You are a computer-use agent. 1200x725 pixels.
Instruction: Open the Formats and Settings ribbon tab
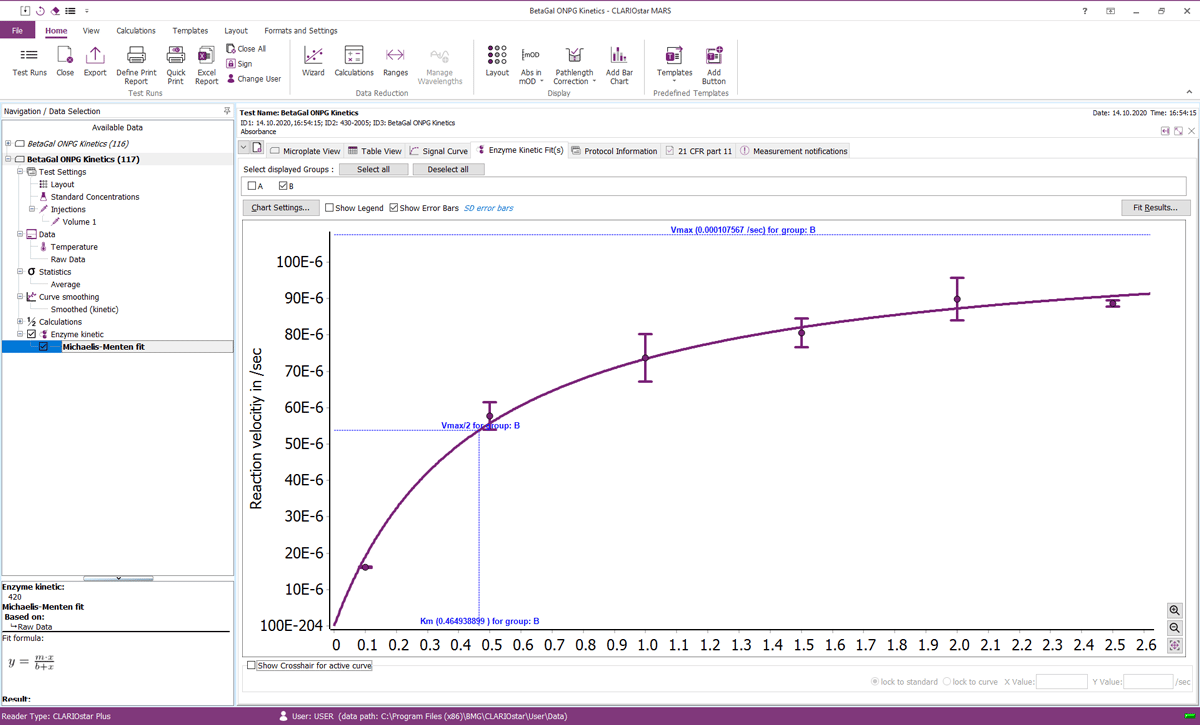(x=303, y=30)
